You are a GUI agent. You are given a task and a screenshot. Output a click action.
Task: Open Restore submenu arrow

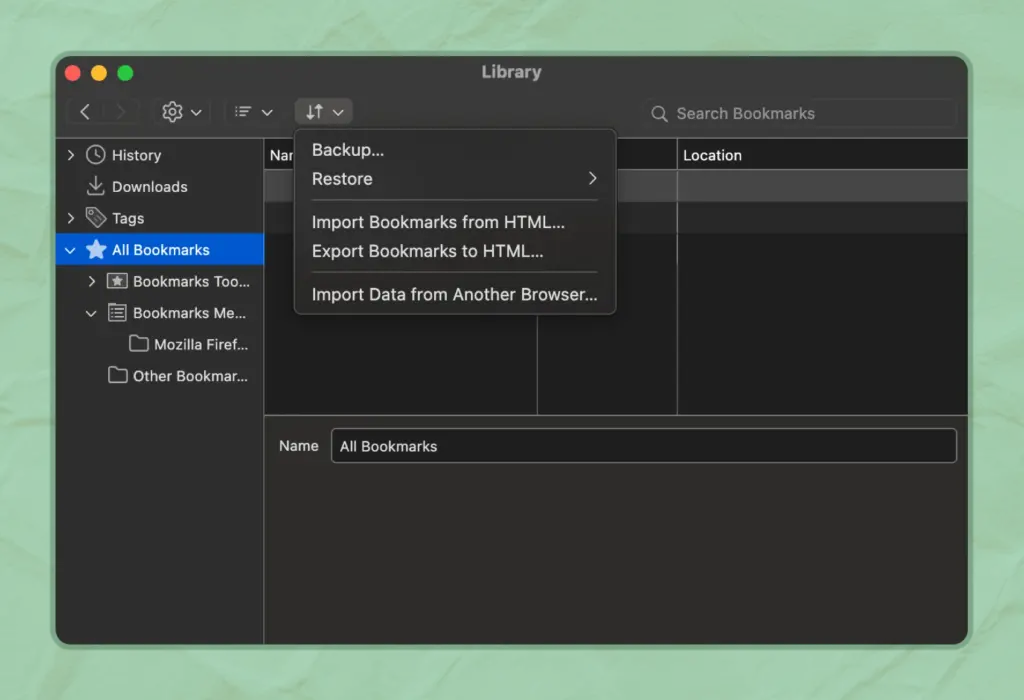(x=592, y=178)
